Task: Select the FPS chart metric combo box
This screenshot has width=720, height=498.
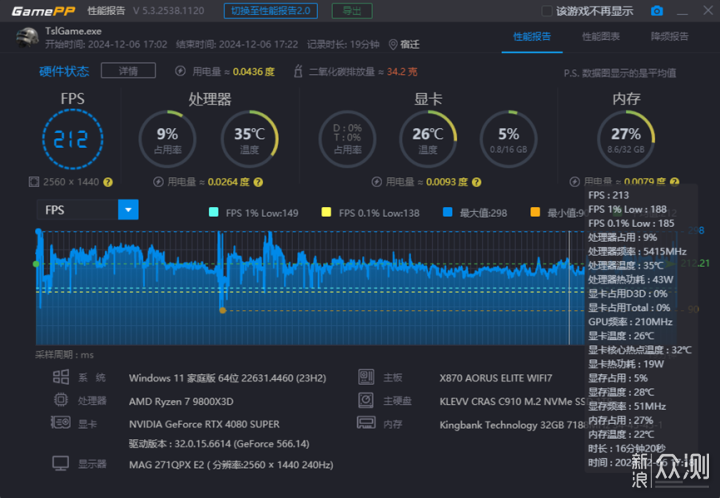Action: coord(87,210)
